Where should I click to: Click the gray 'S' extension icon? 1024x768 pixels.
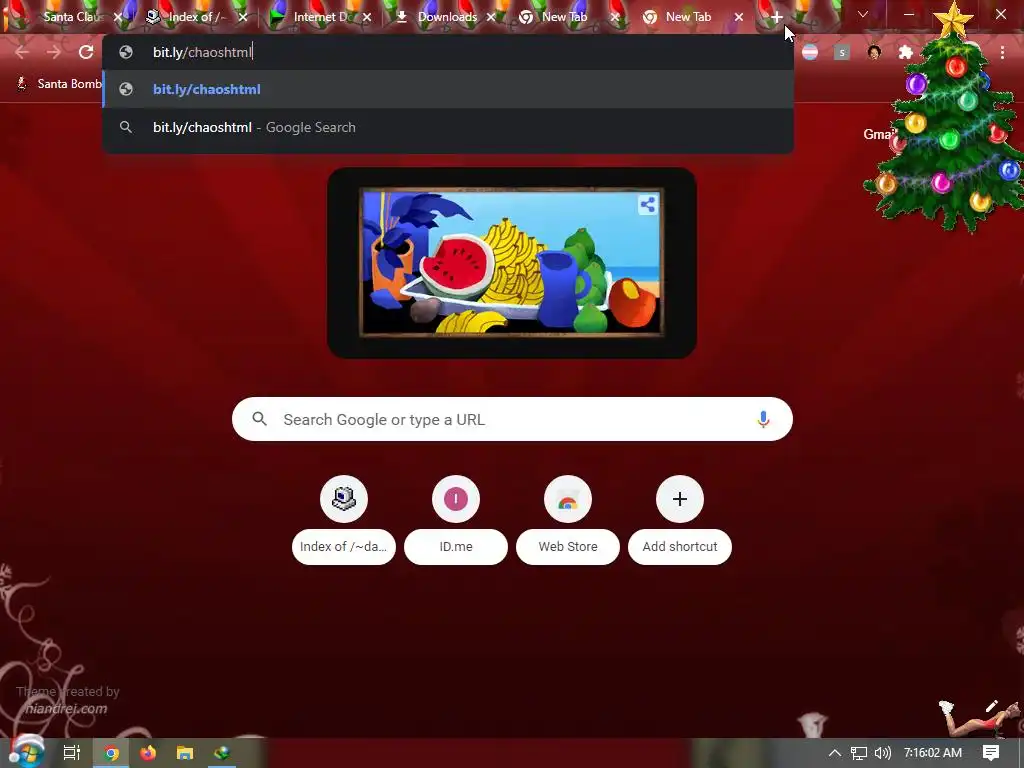coord(842,52)
